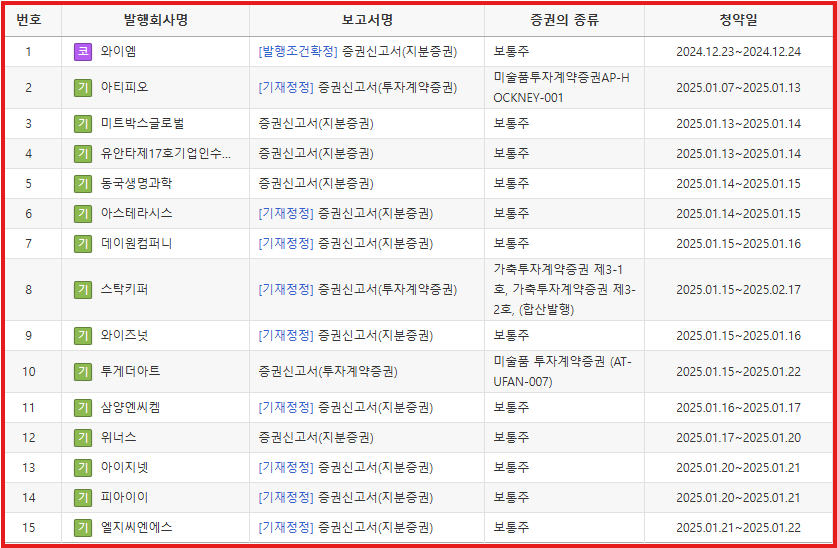
Task: Open 와이즈넛's [기재정정] 증권신고서 report
Action: (x=346, y=336)
